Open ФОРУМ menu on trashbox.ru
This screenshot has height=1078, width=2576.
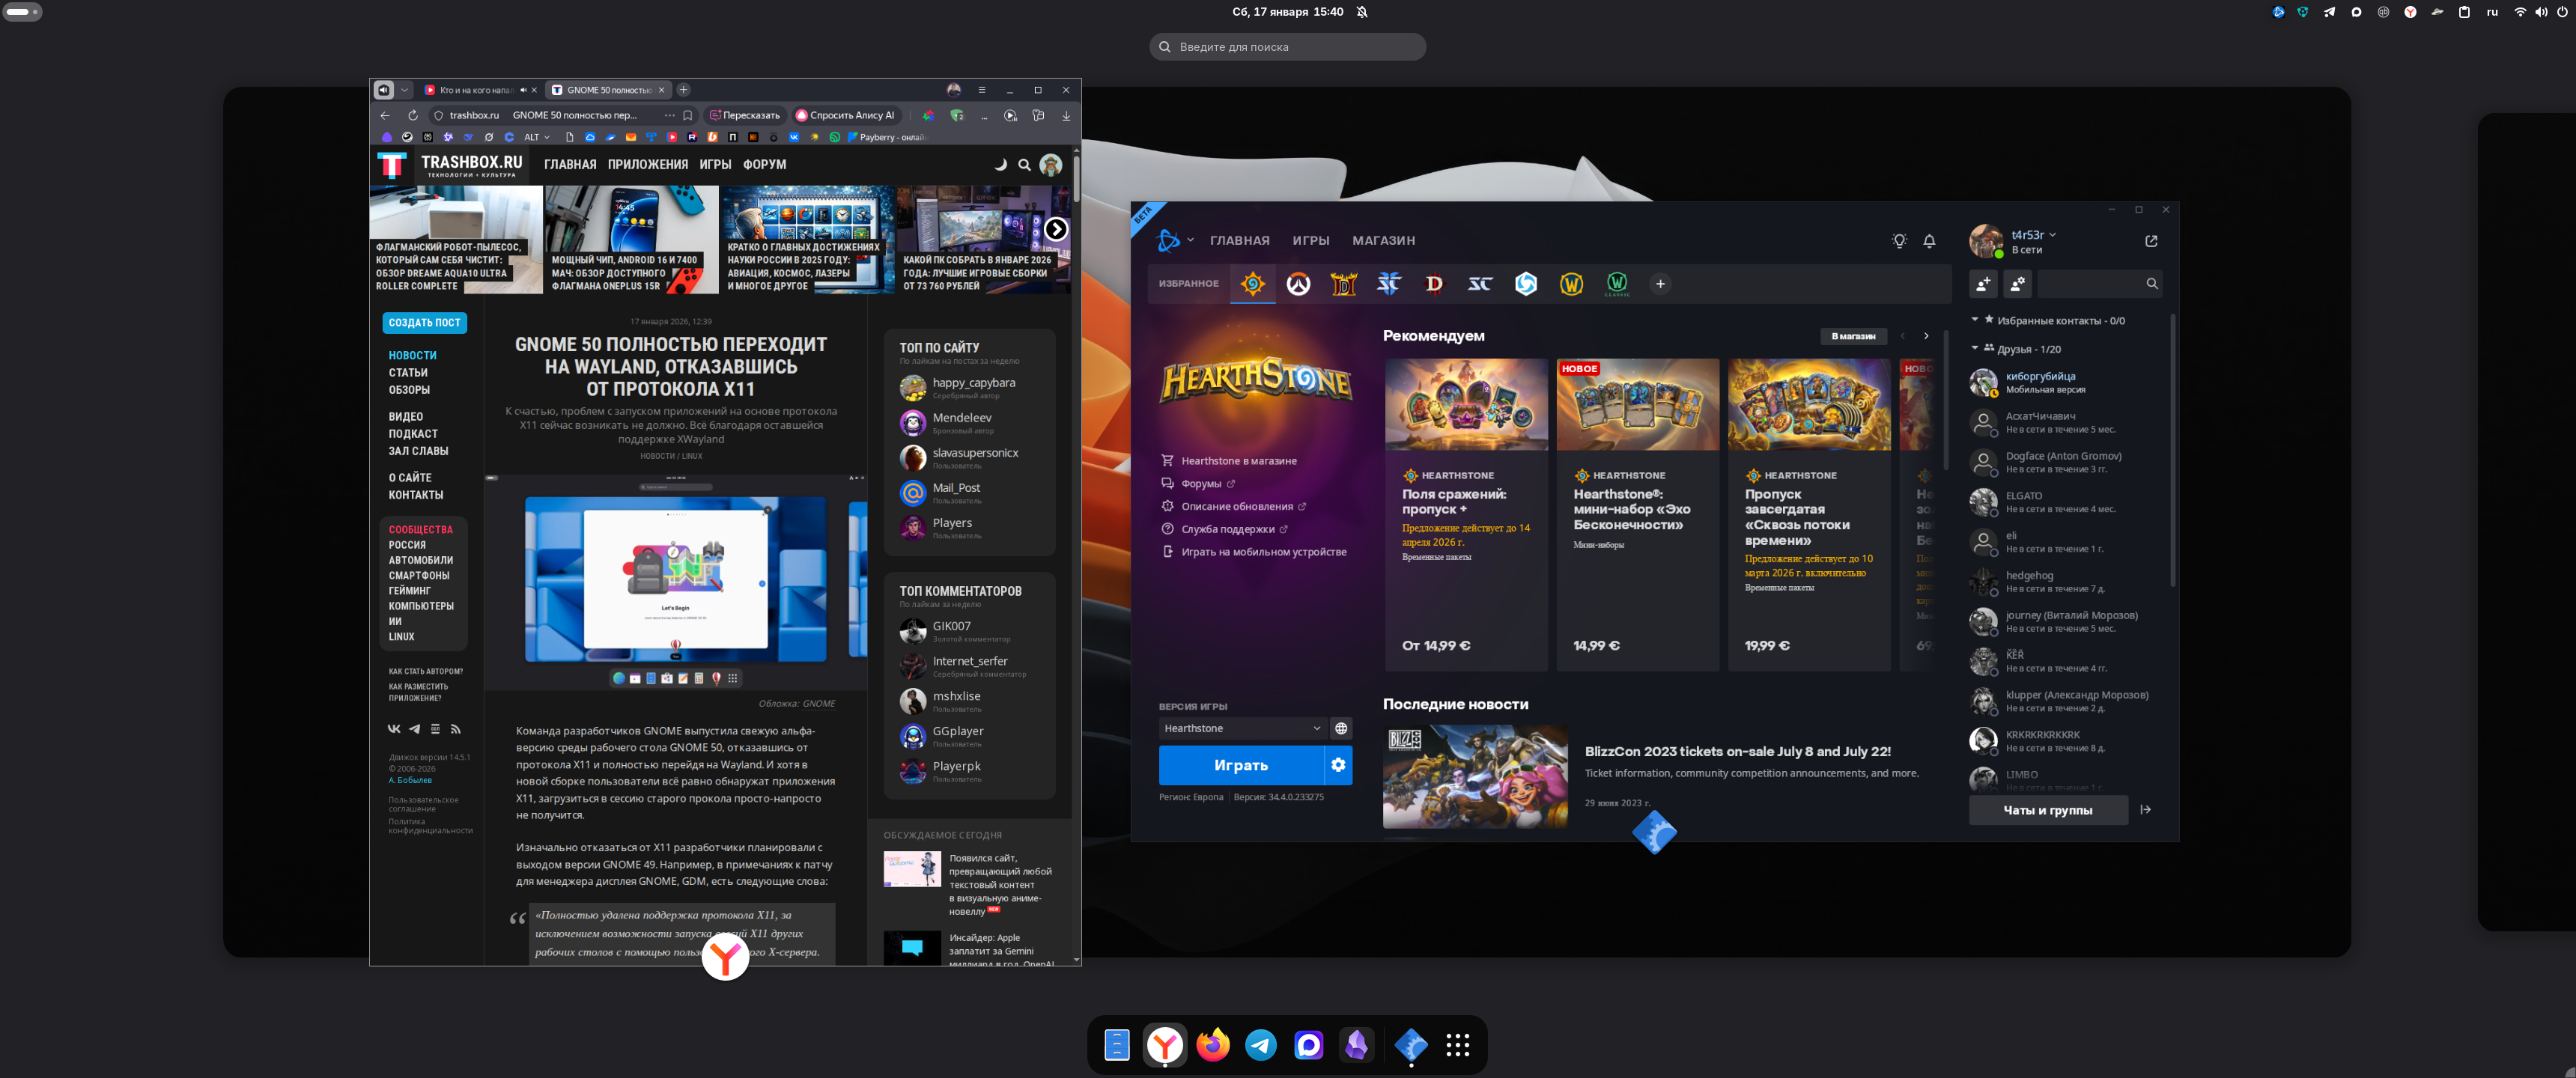(x=764, y=165)
